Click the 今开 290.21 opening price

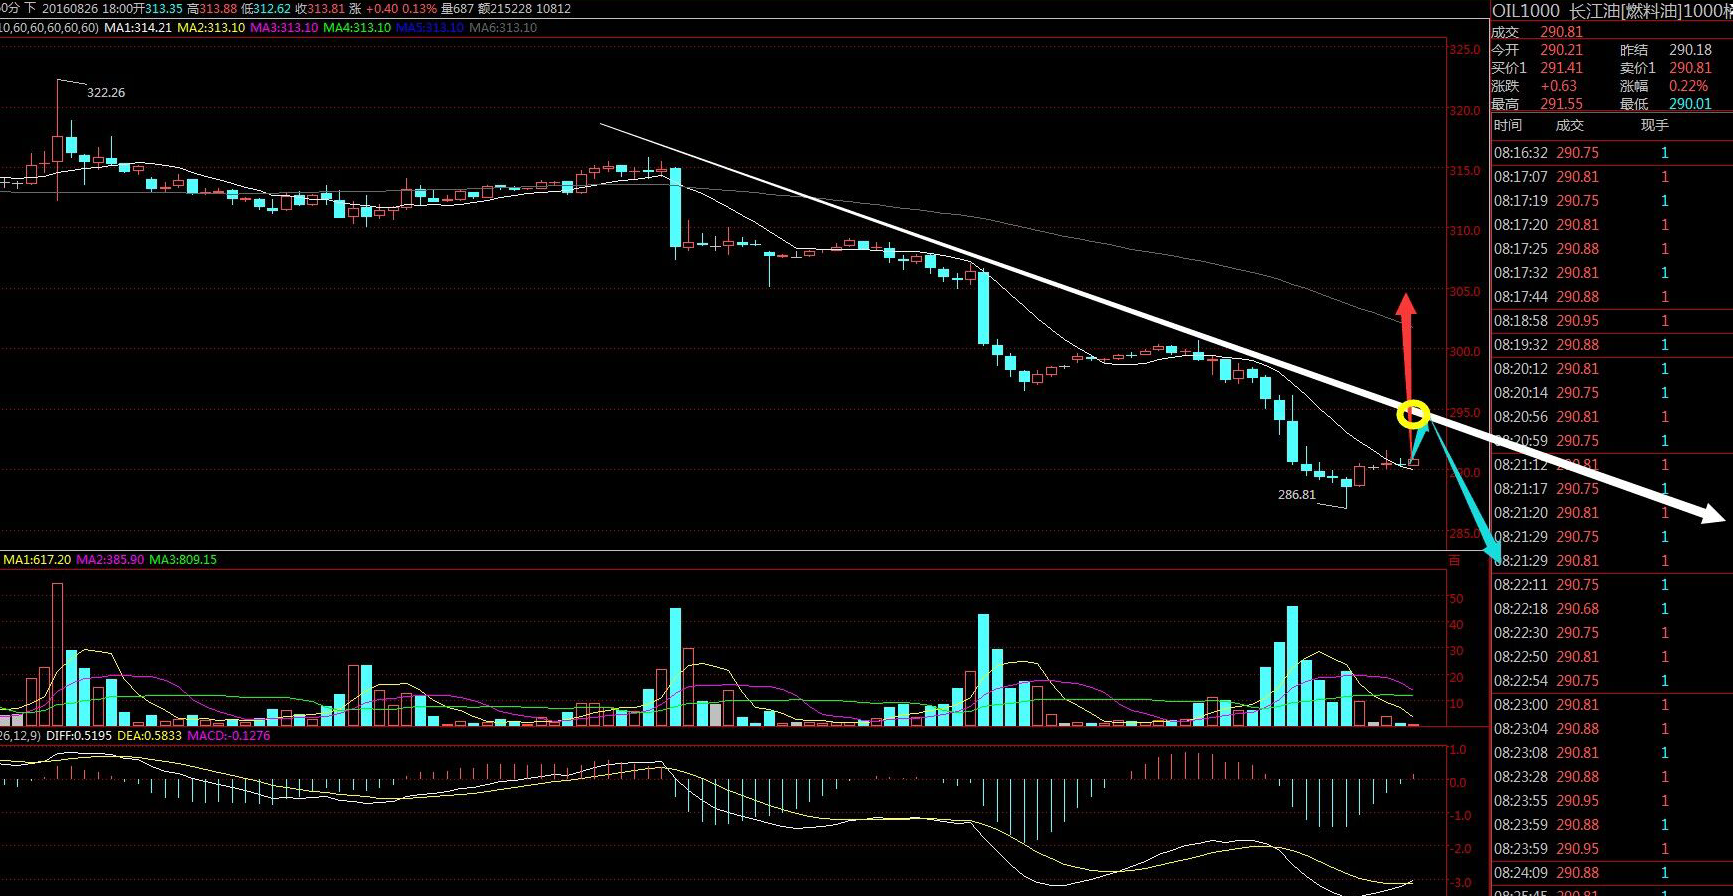[1537, 50]
